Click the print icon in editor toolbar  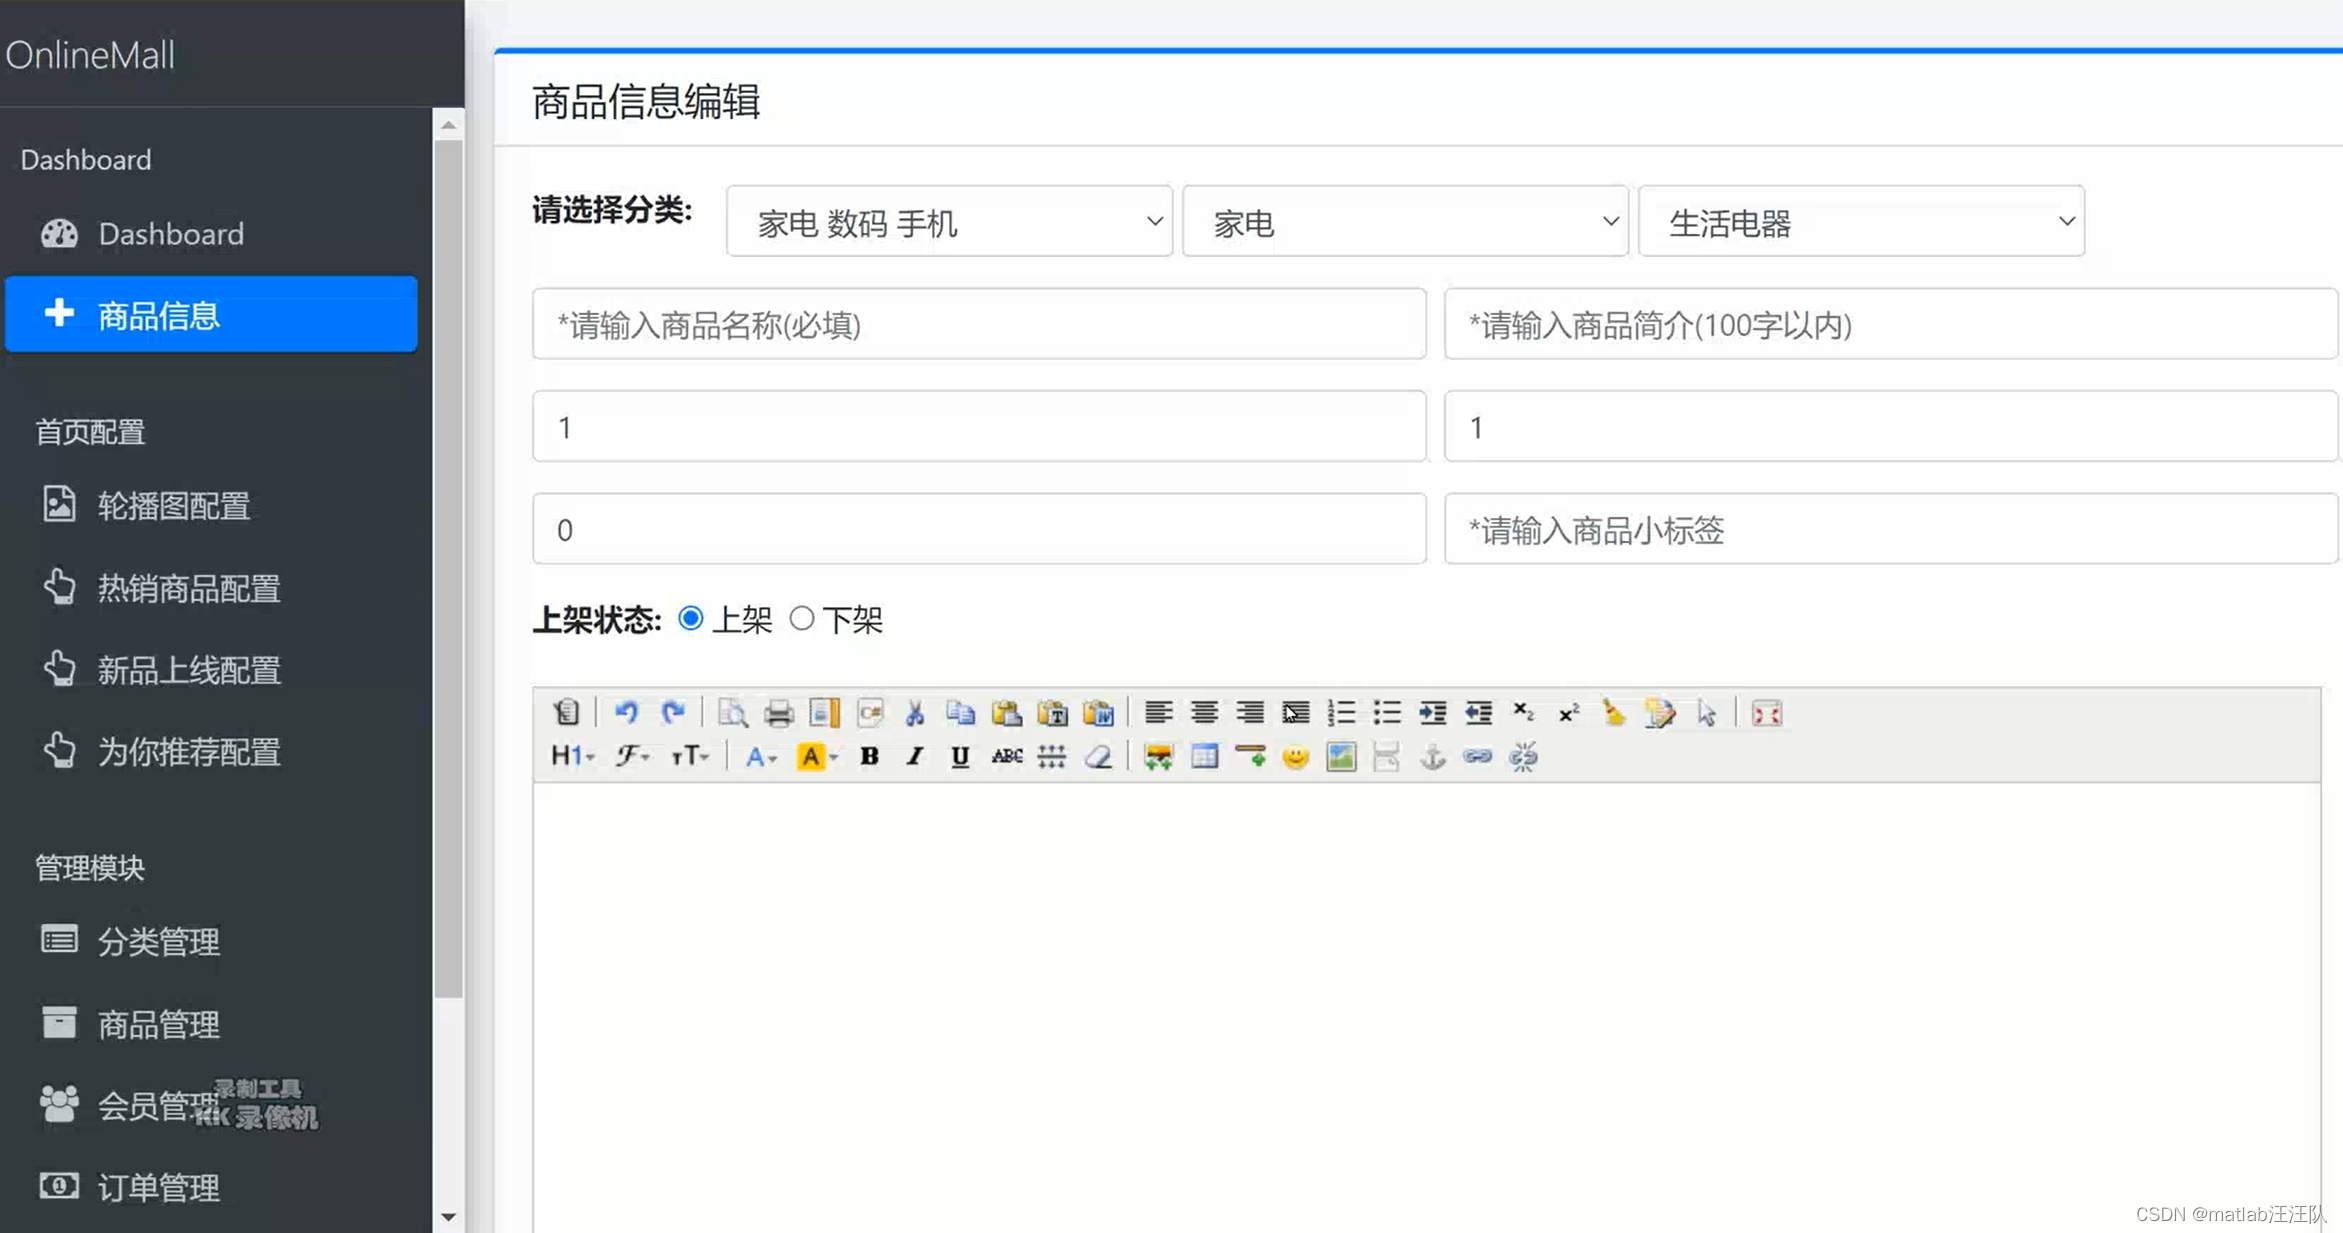click(778, 713)
